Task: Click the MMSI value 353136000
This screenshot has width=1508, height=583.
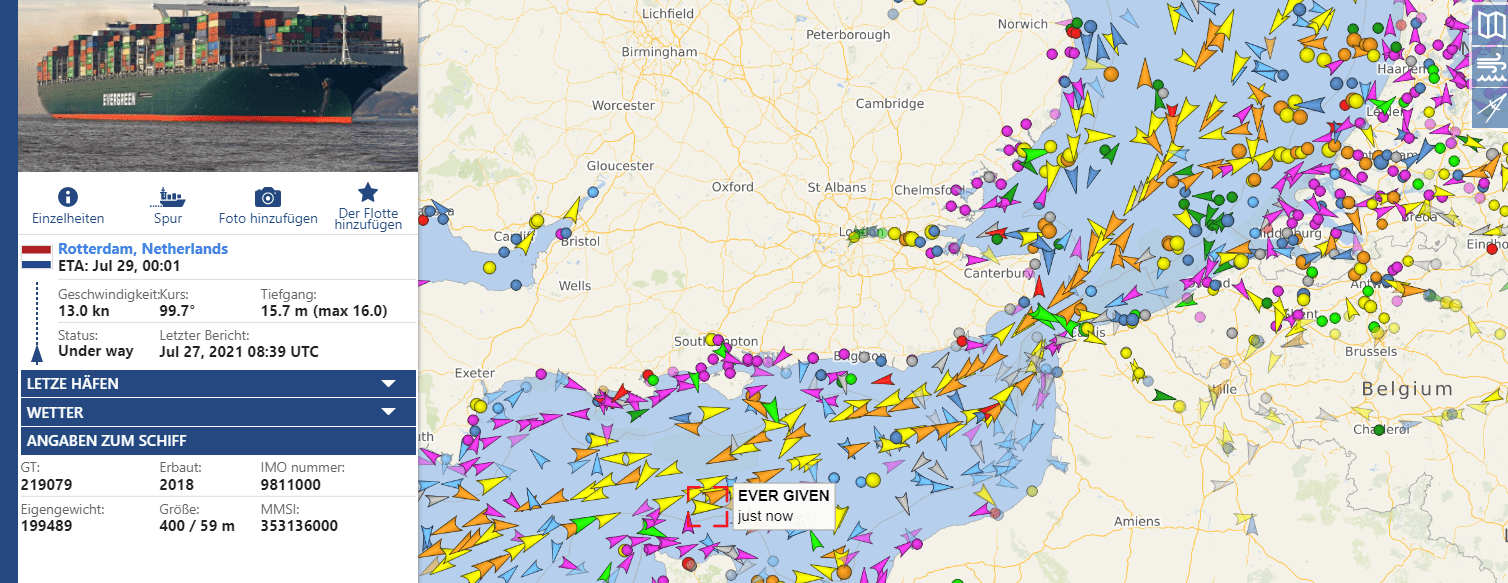Action: (299, 525)
